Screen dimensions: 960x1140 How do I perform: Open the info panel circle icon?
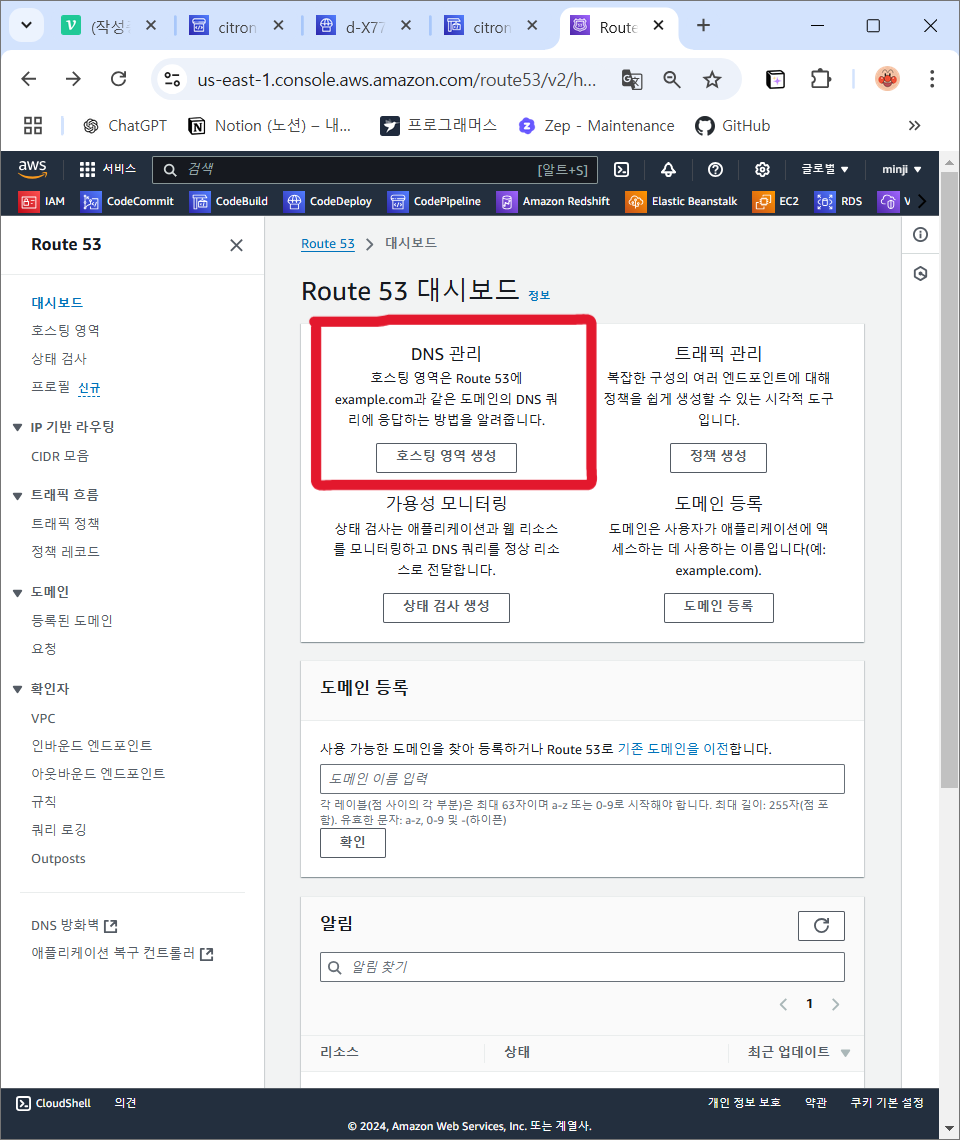point(920,234)
